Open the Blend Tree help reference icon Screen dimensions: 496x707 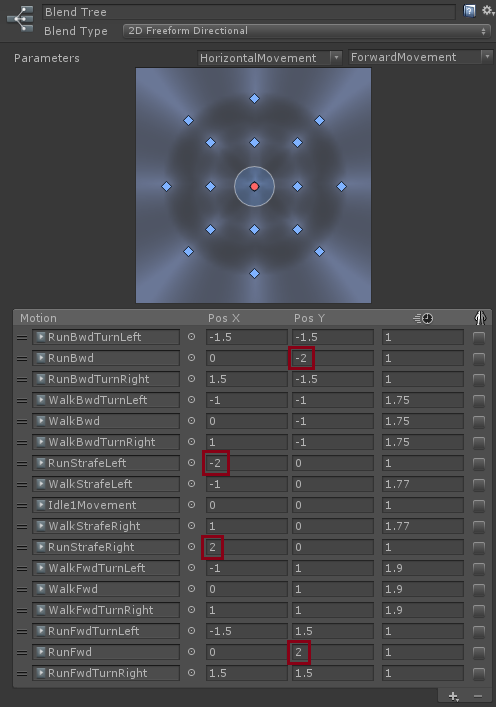point(469,11)
